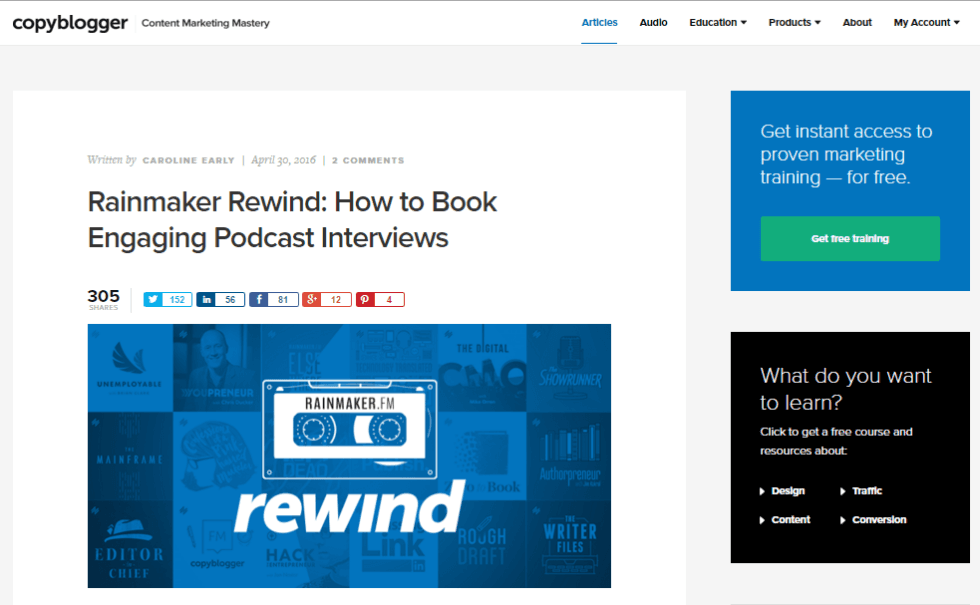
Task: Share the post on Twitter
Action: [166, 298]
